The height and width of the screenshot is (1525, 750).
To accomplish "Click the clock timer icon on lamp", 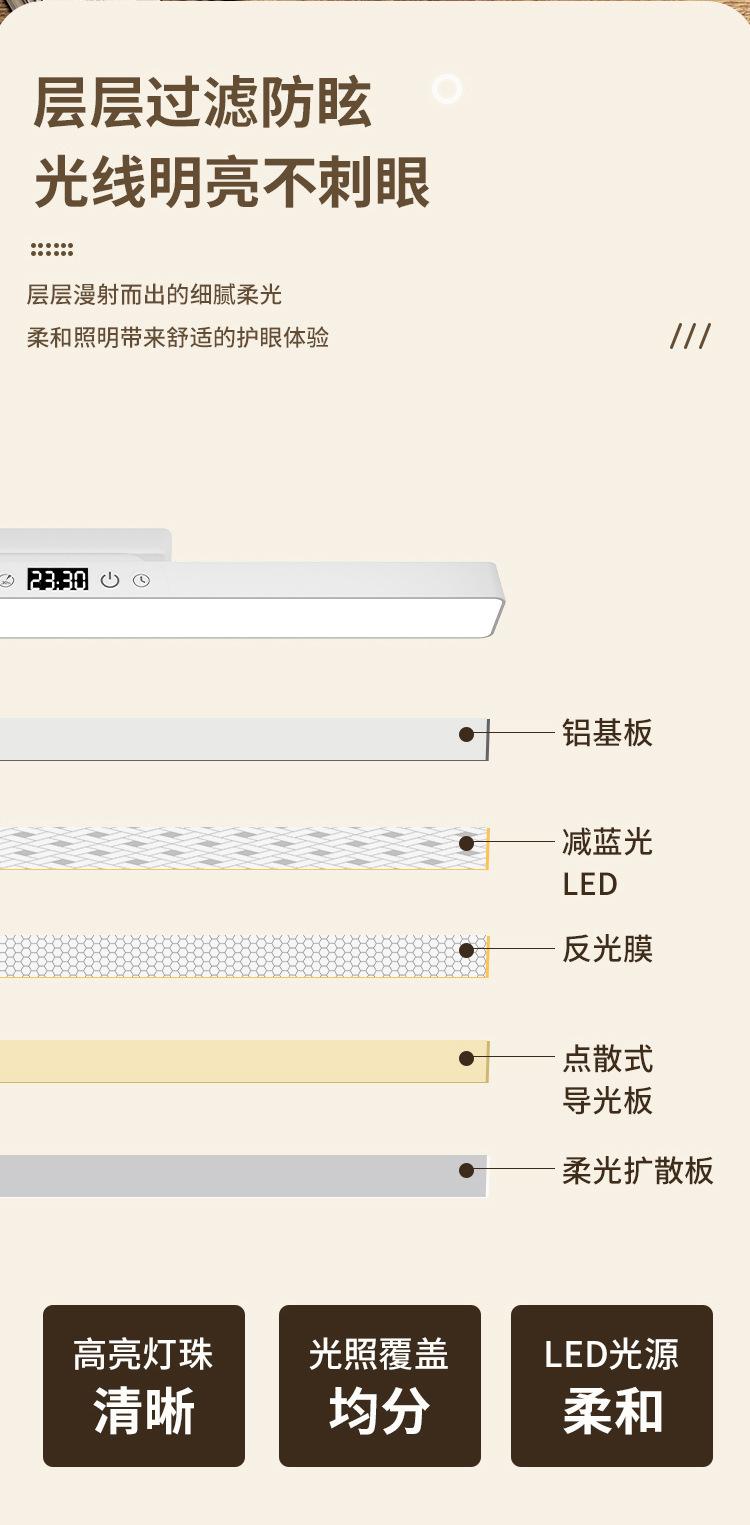I will [141, 580].
